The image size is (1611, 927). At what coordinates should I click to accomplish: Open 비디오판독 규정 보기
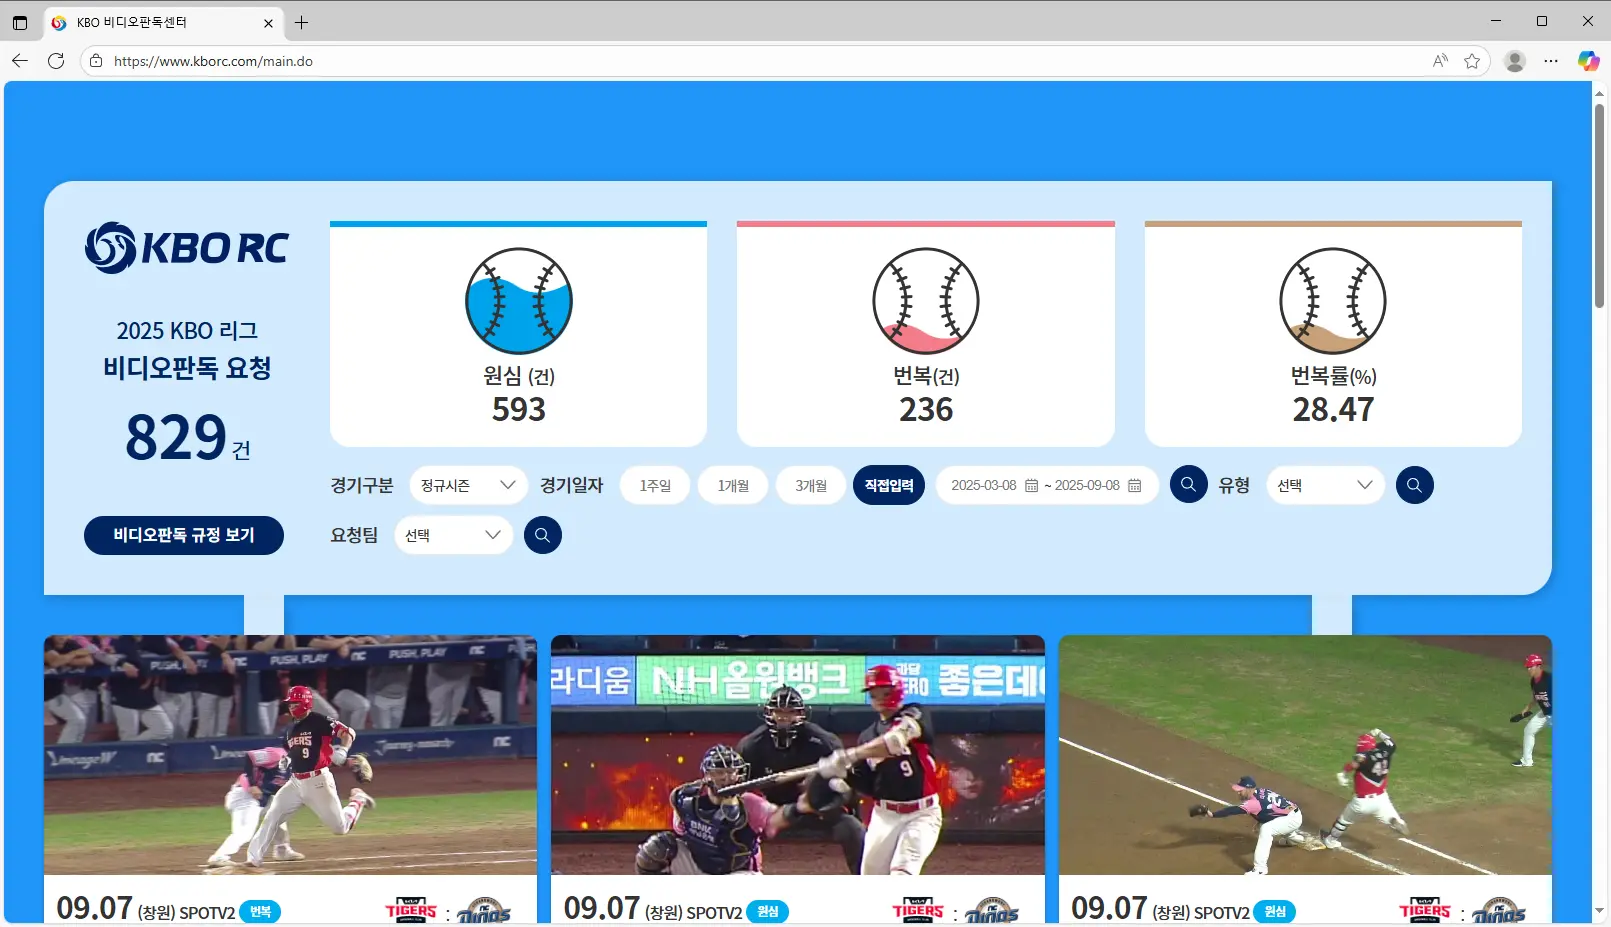pos(183,535)
